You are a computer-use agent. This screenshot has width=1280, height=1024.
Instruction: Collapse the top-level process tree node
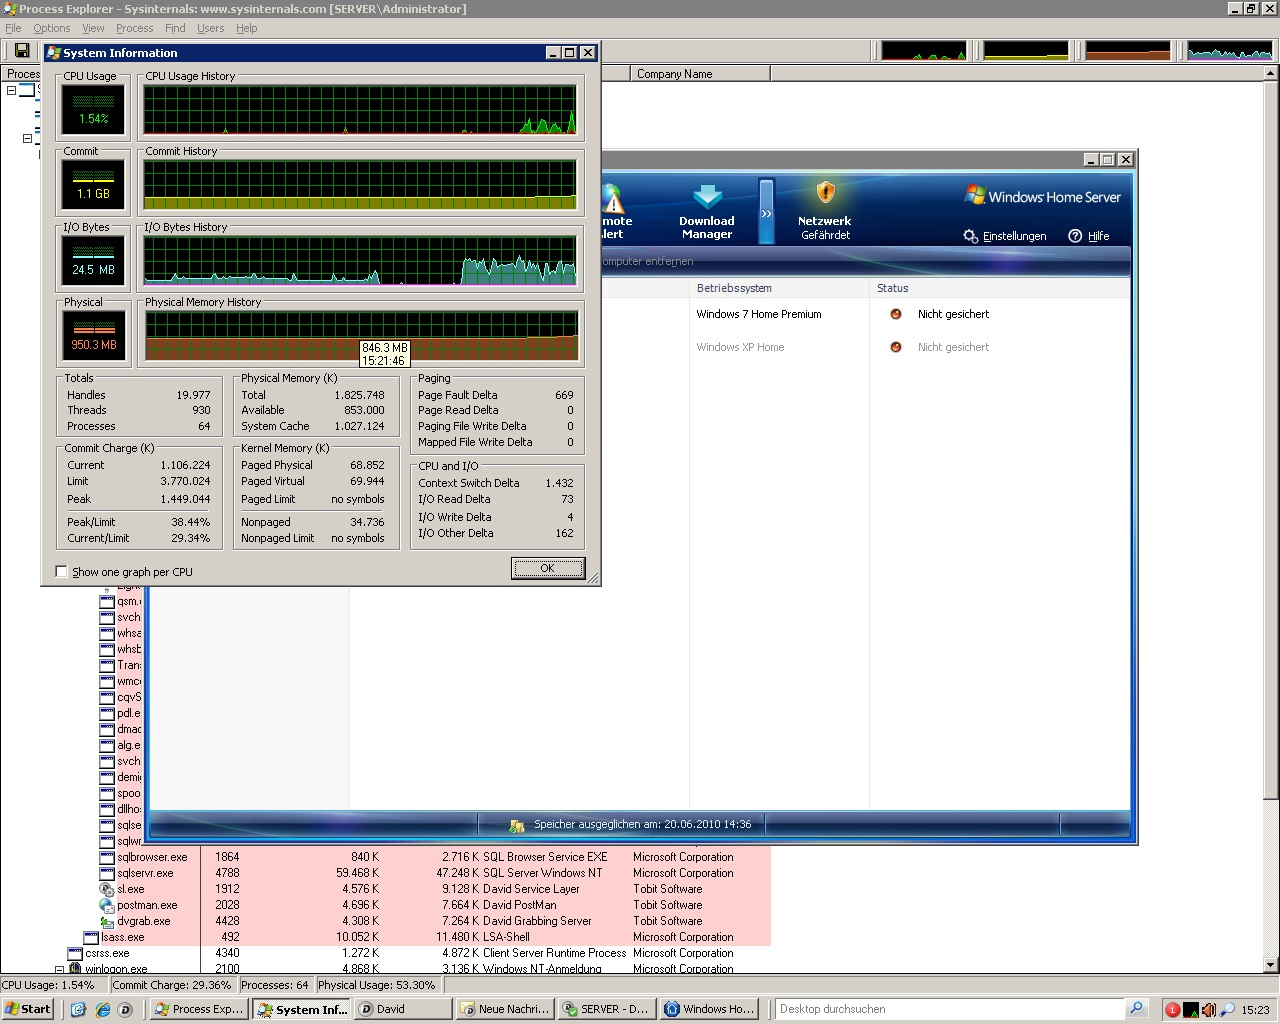click(11, 90)
